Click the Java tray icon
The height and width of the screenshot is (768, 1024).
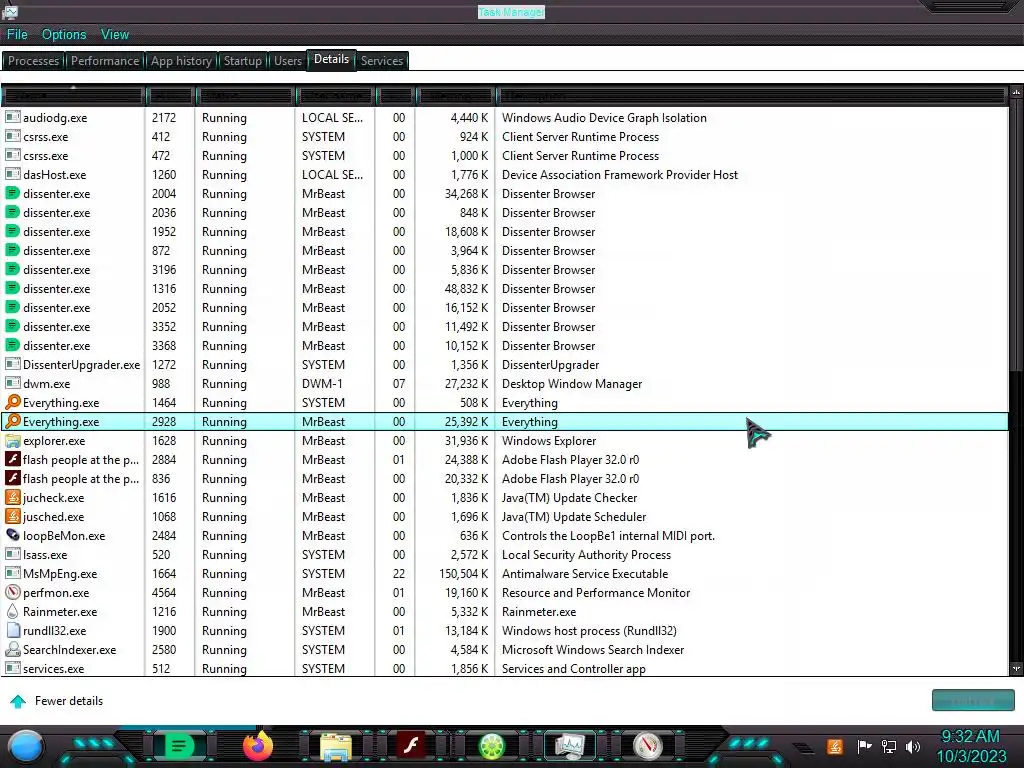point(835,746)
